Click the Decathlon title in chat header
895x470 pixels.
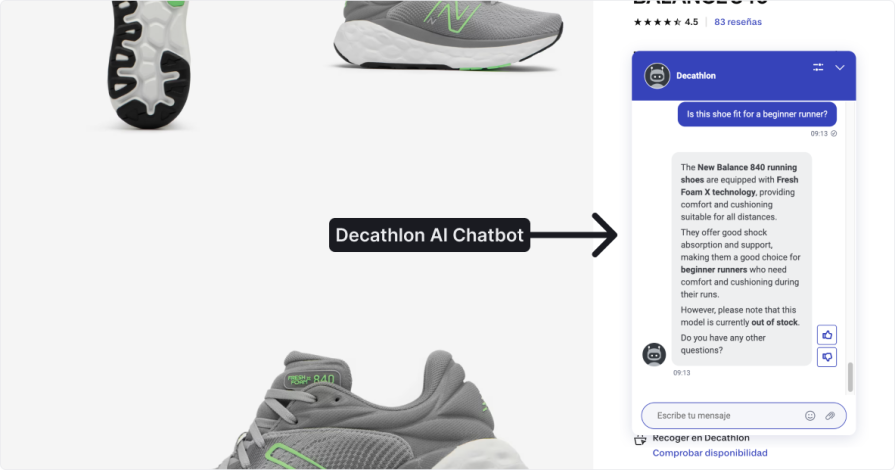696,75
